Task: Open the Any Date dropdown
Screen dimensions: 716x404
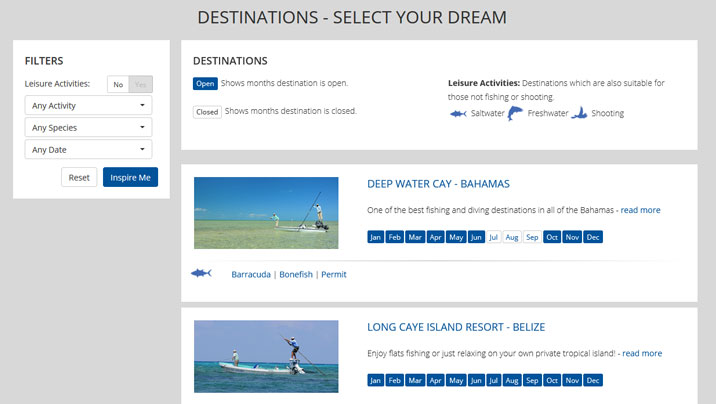Action: click(x=88, y=149)
